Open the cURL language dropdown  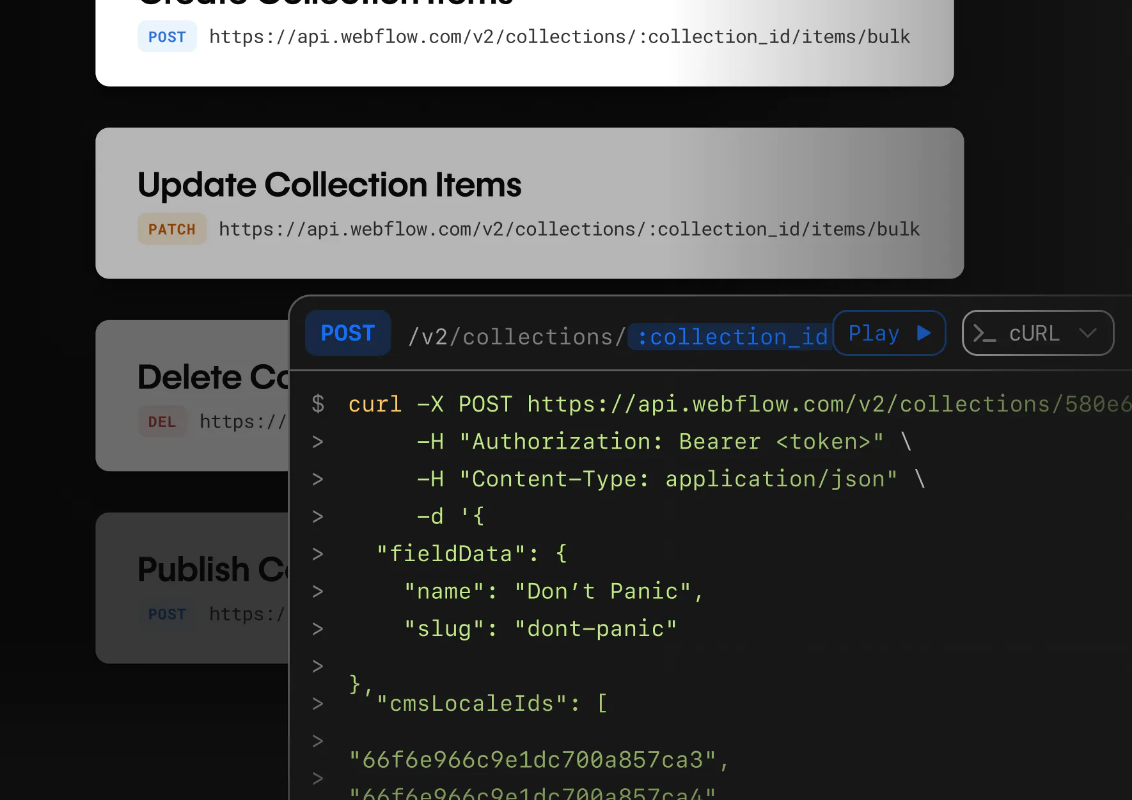(x=1038, y=333)
